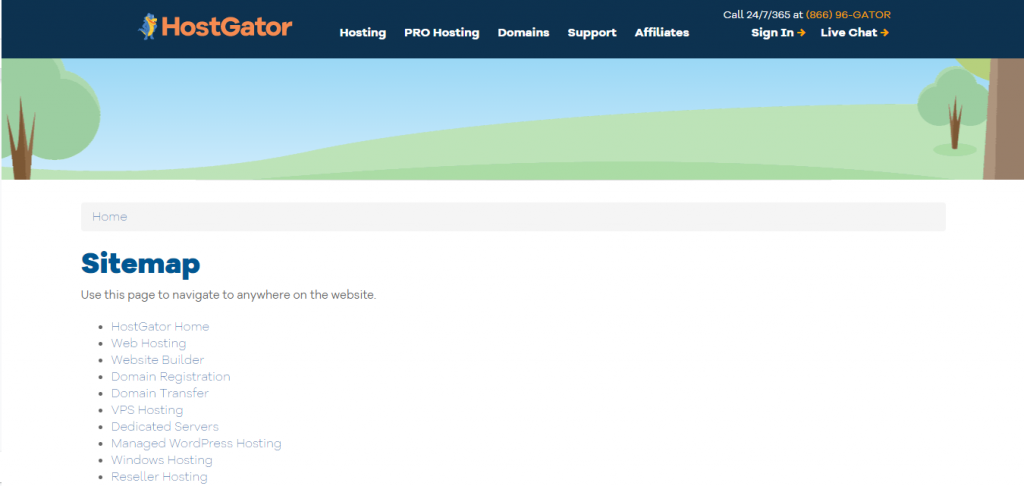1024x486 pixels.
Task: Click the Home breadcrumb
Action: (110, 217)
